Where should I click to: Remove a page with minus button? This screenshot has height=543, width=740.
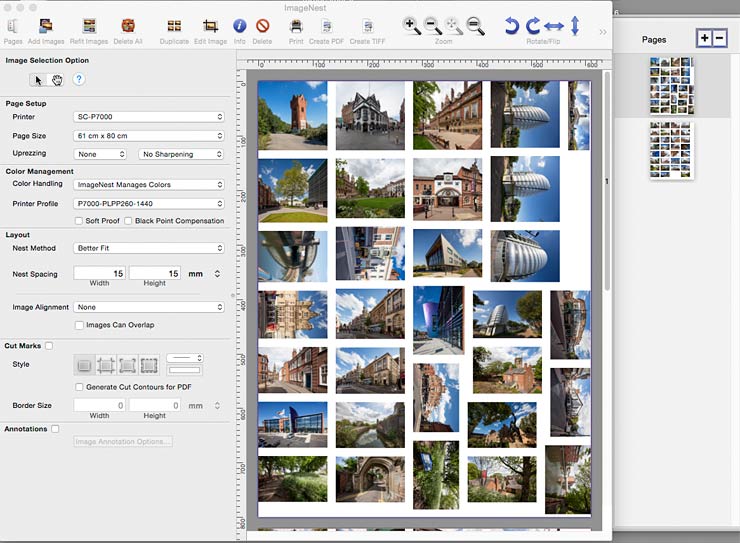(719, 38)
